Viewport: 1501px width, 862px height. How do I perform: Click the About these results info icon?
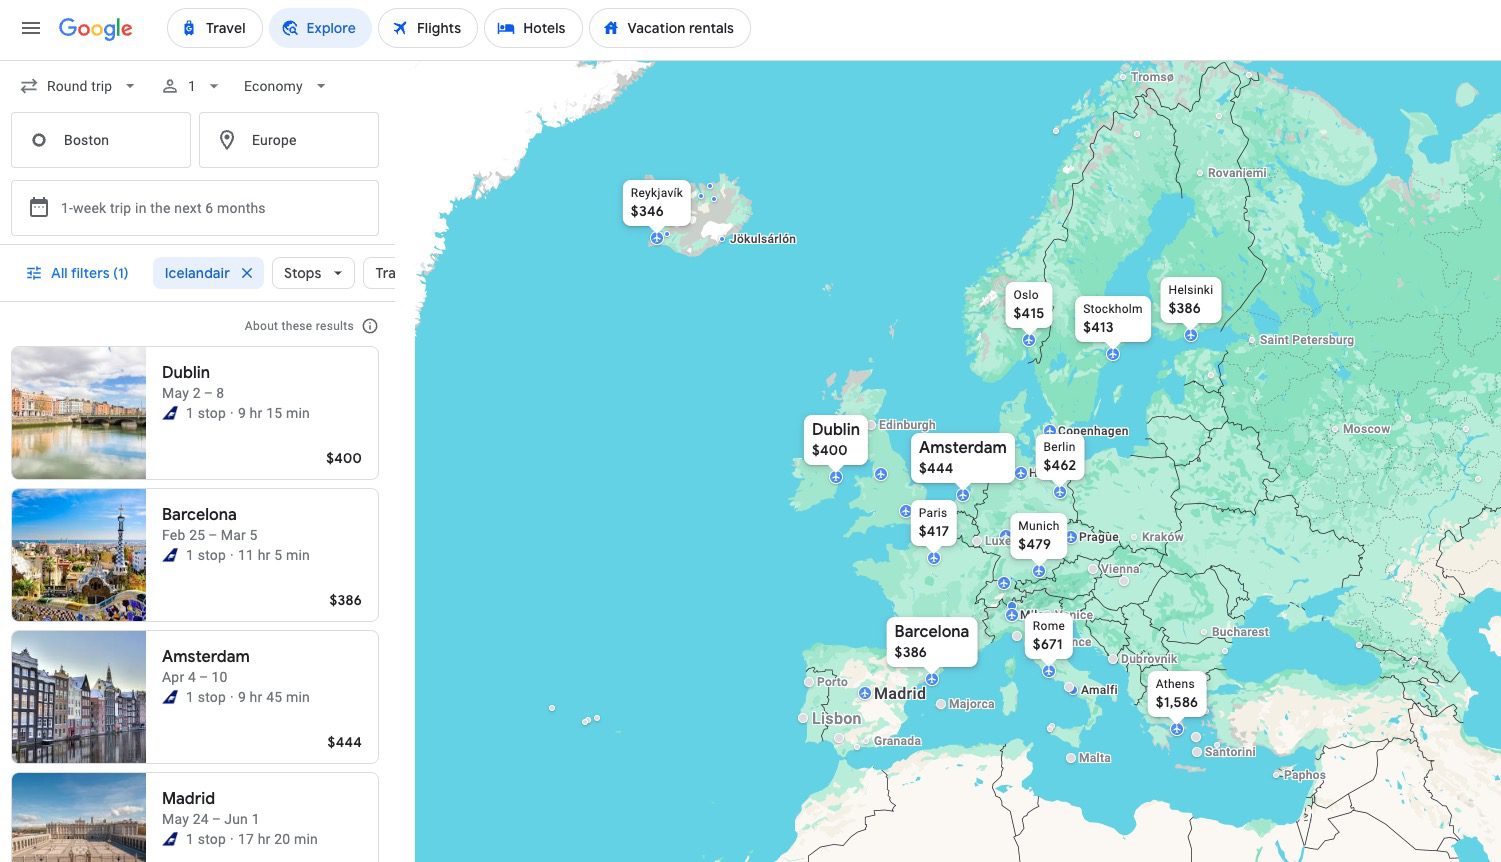[x=370, y=325]
